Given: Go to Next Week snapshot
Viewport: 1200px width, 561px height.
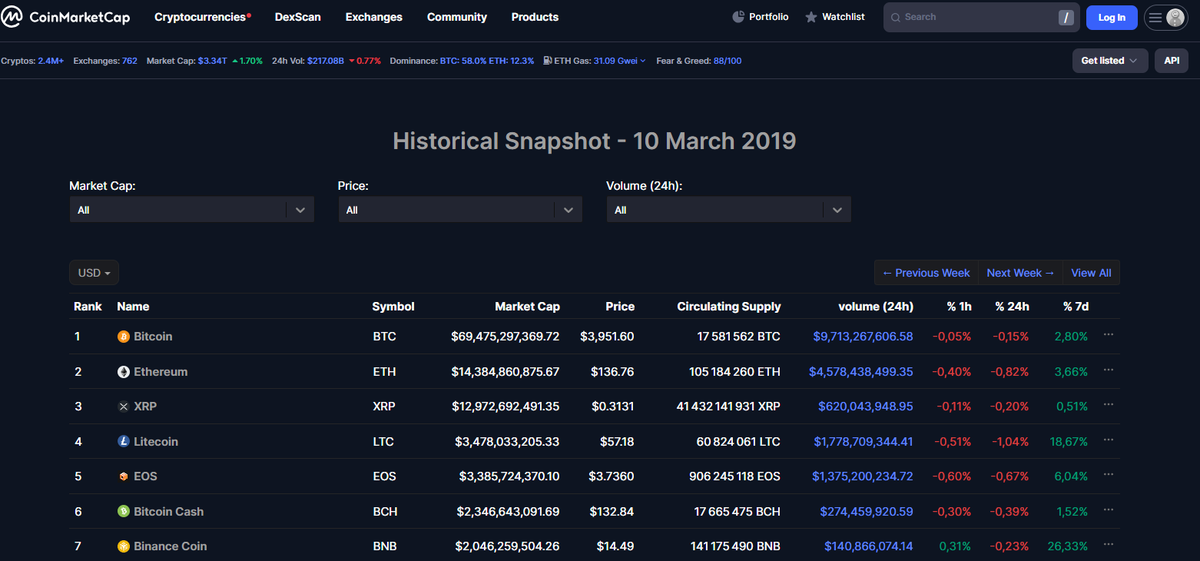Looking at the screenshot, I should [x=1021, y=273].
